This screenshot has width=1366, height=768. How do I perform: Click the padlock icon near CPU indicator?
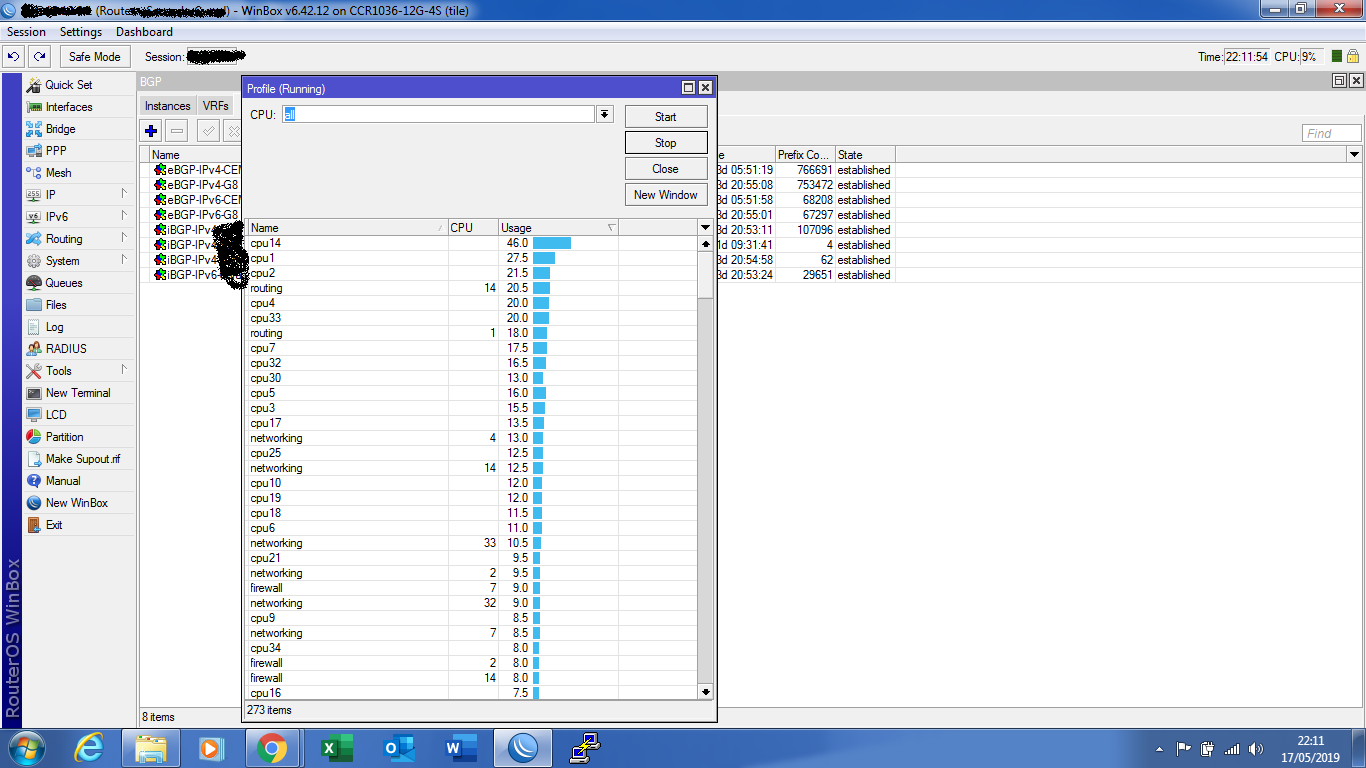tap(1352, 57)
